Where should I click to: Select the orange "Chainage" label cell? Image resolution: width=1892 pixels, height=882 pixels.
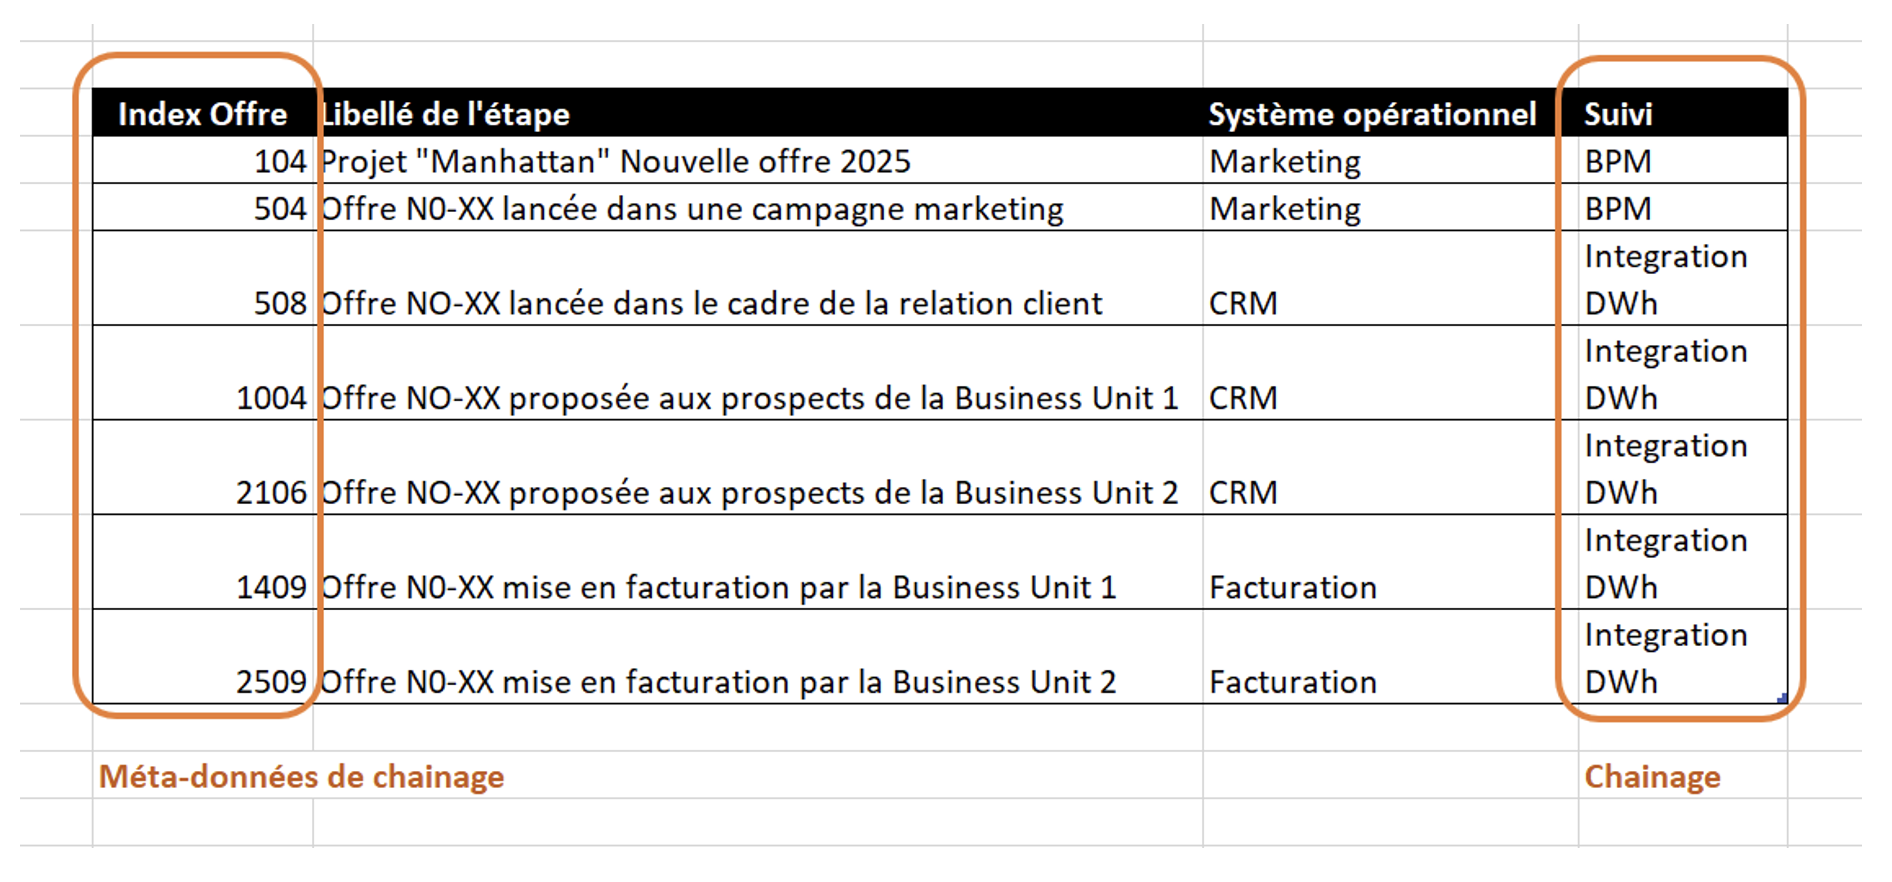point(1652,776)
